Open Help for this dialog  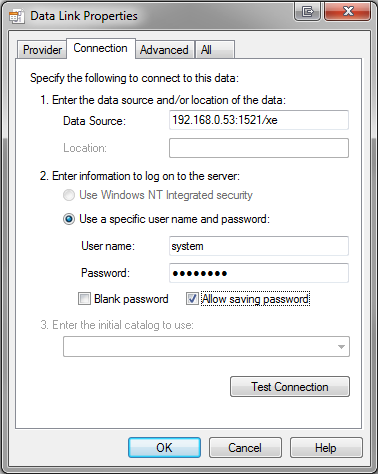tap(326, 448)
